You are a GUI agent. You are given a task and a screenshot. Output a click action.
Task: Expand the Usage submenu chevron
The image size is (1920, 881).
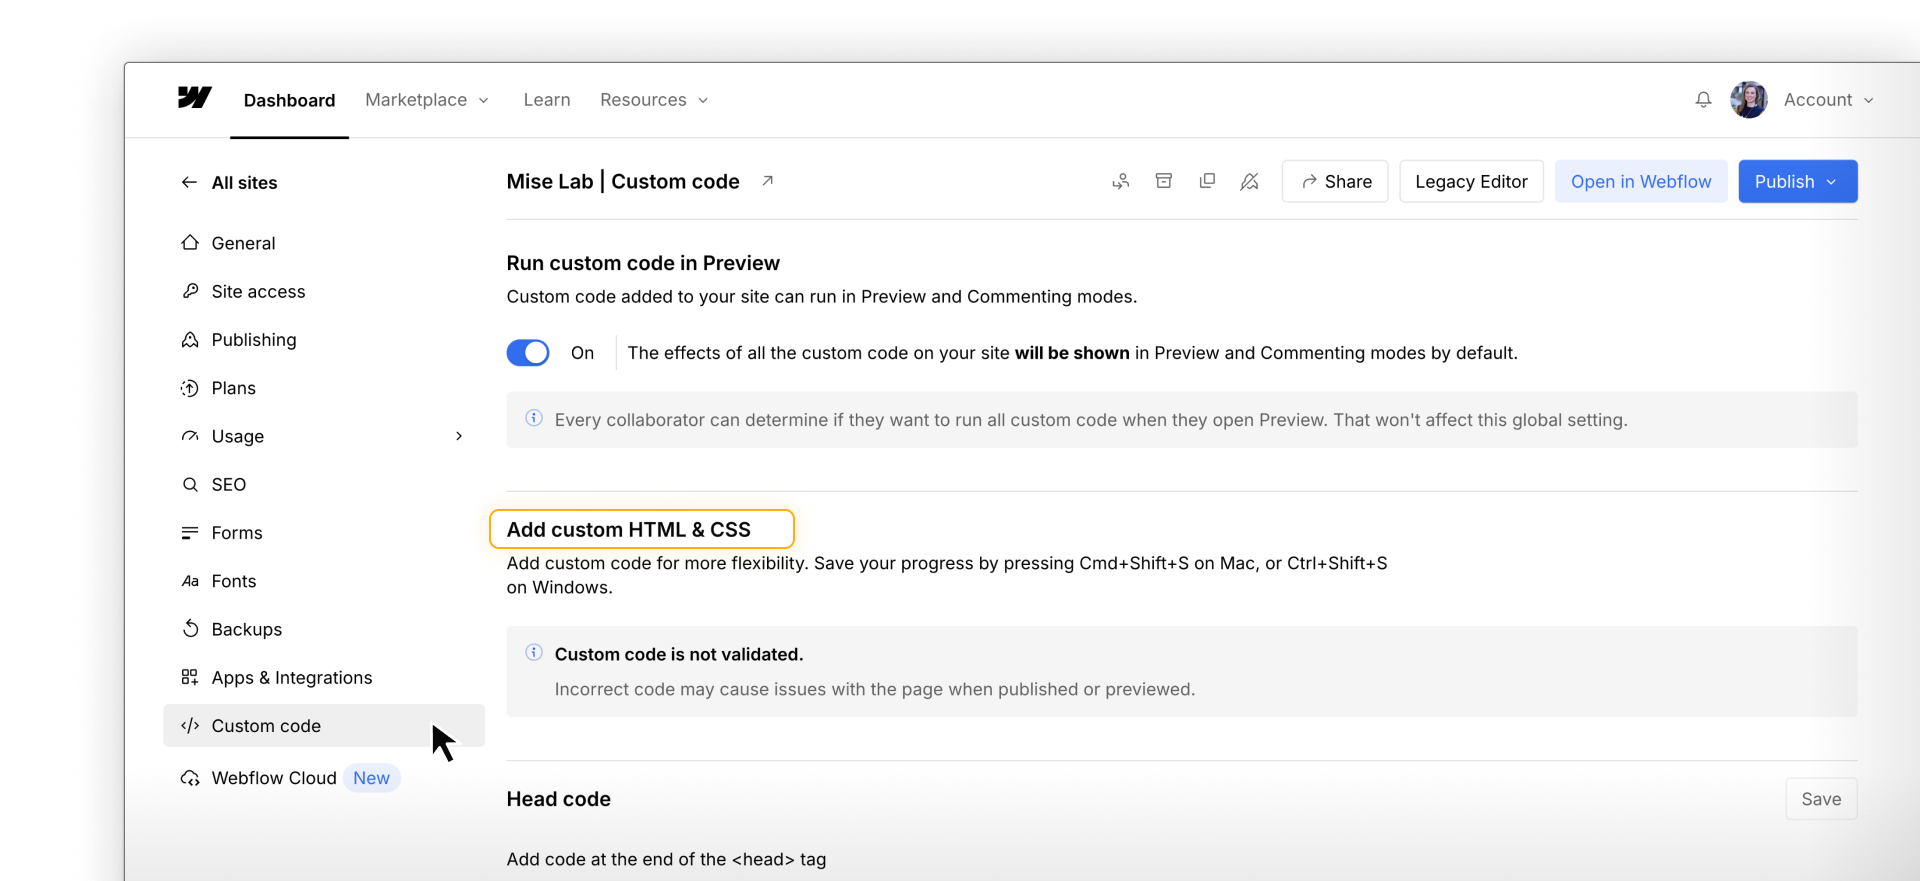459,436
